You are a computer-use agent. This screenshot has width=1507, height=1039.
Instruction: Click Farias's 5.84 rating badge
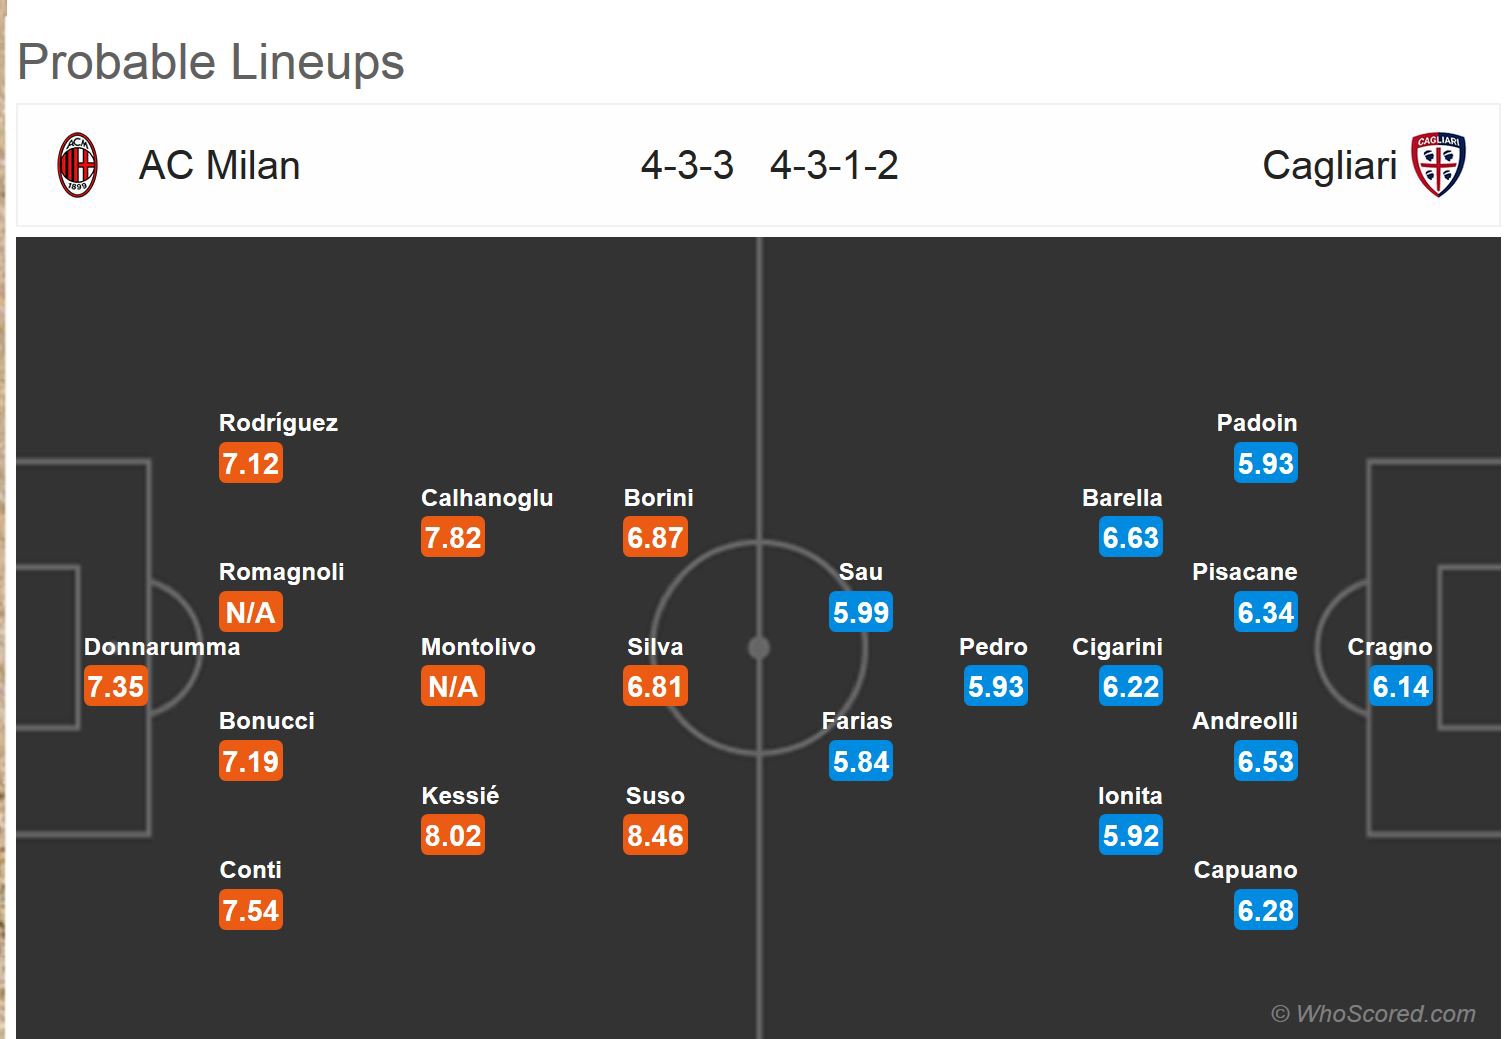tap(860, 762)
